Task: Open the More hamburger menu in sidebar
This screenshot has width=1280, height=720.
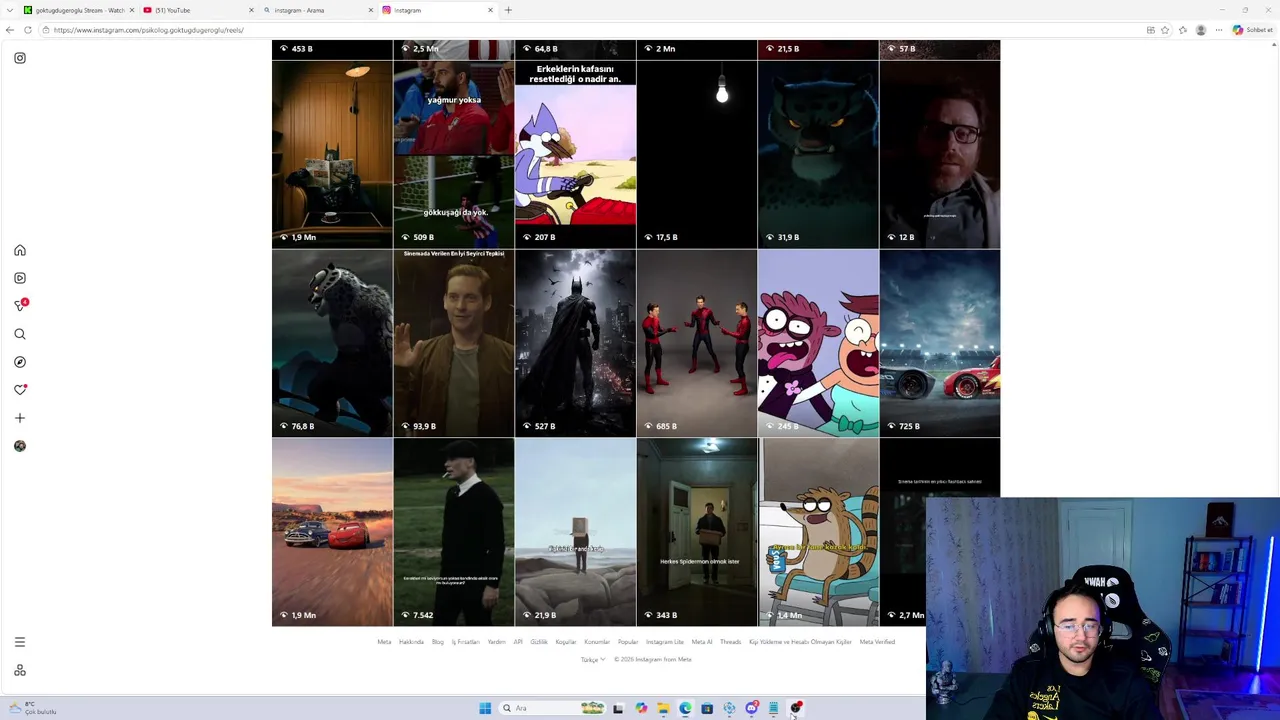Action: 20,642
